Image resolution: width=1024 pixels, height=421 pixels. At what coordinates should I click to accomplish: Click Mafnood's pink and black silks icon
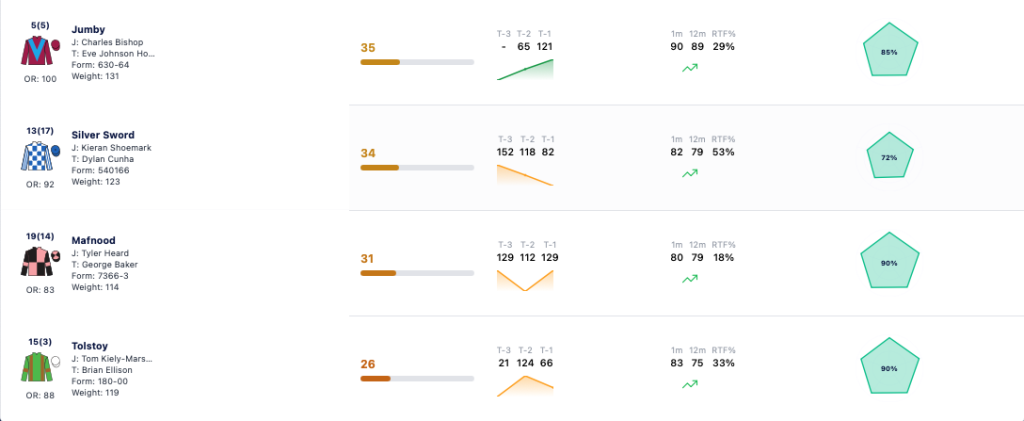pos(36,262)
